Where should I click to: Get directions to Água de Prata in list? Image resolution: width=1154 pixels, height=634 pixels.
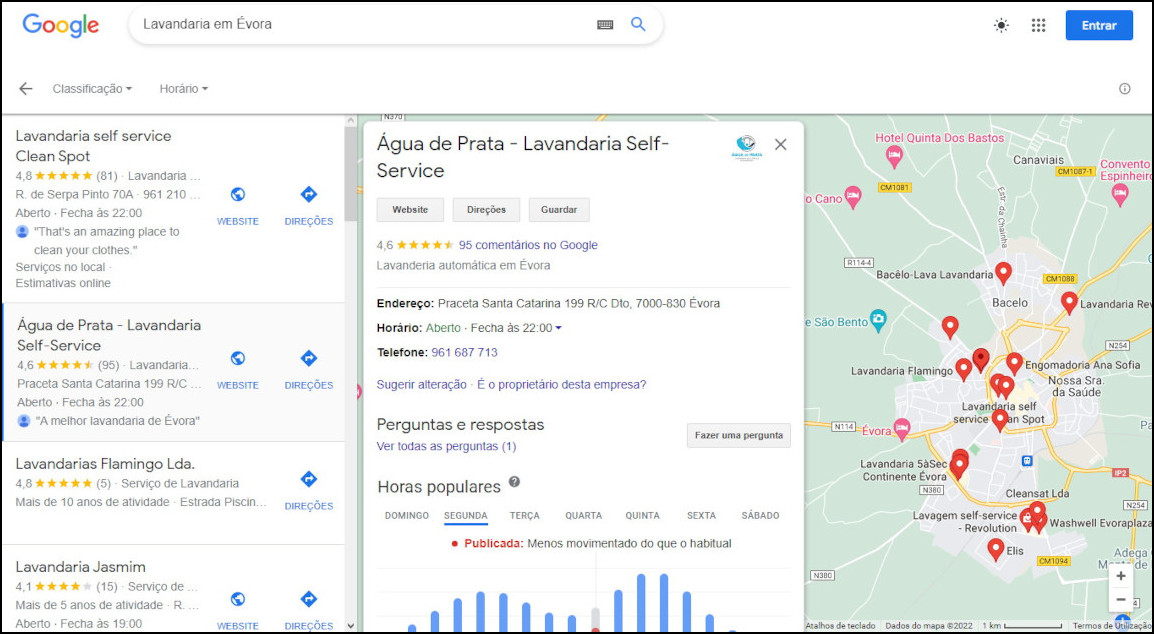(308, 358)
